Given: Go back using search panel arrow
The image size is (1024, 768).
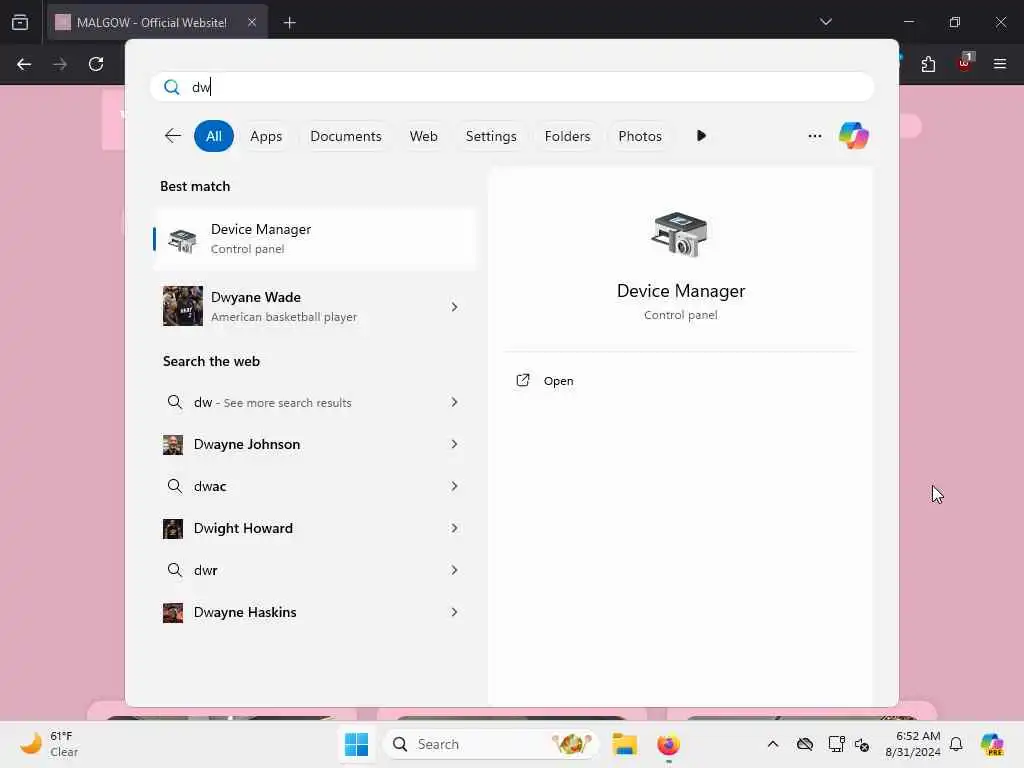Looking at the screenshot, I should pyautogui.click(x=172, y=136).
